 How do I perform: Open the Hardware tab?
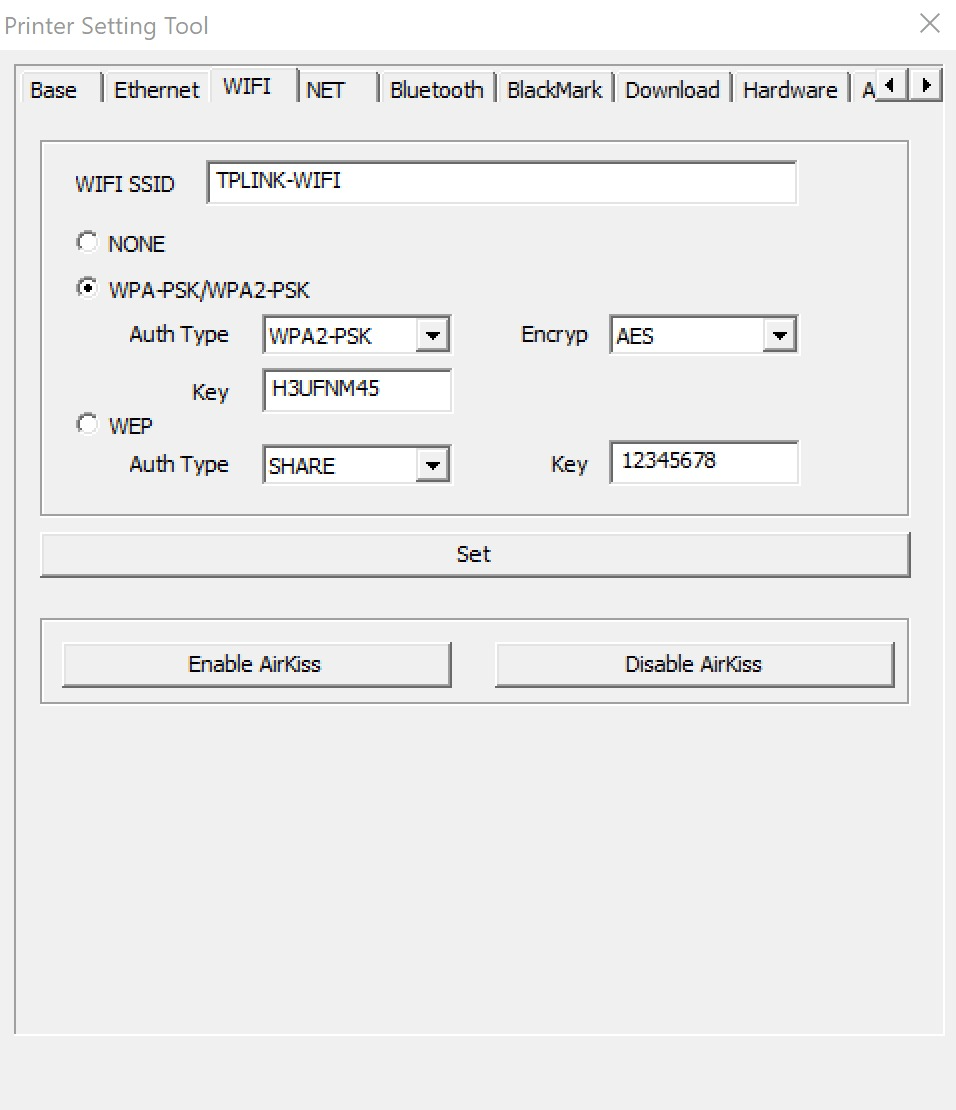pos(790,90)
